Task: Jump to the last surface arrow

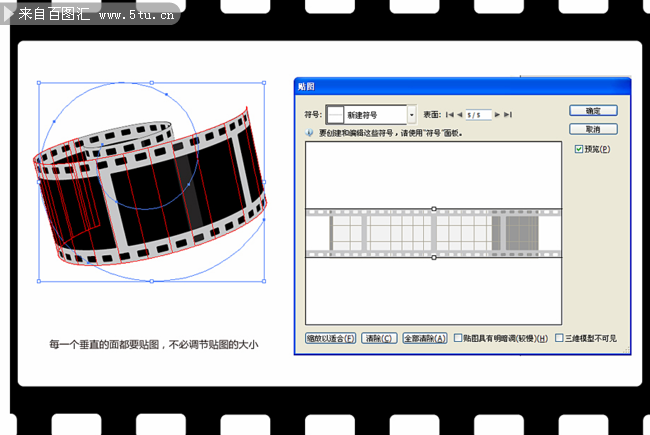Action: tap(508, 115)
